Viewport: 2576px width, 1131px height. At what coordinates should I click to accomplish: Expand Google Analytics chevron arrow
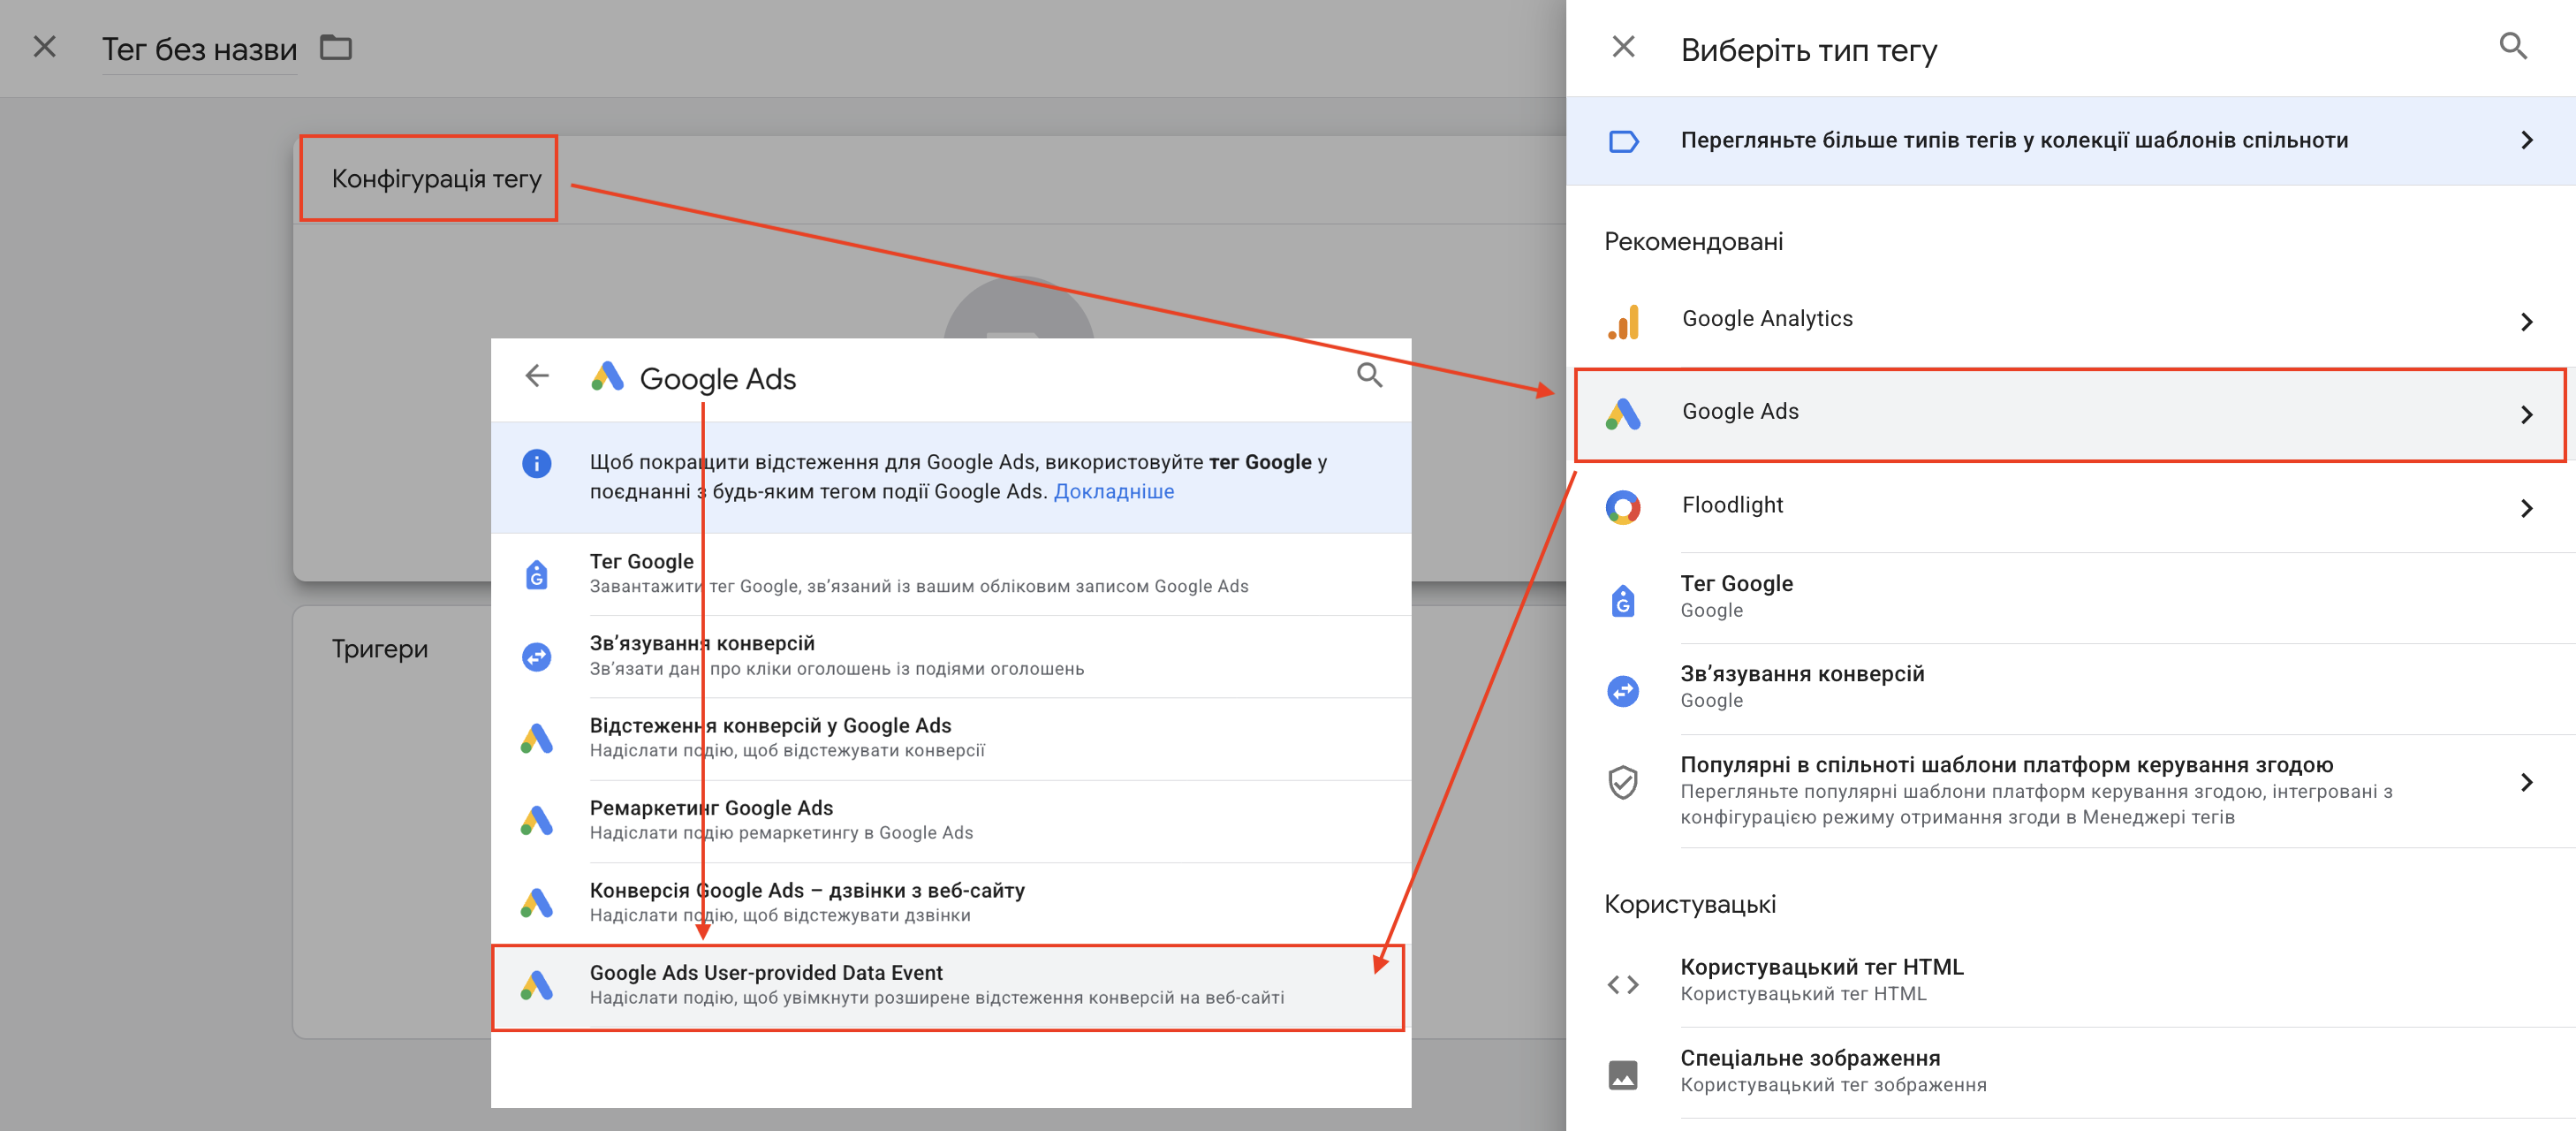(x=2527, y=322)
